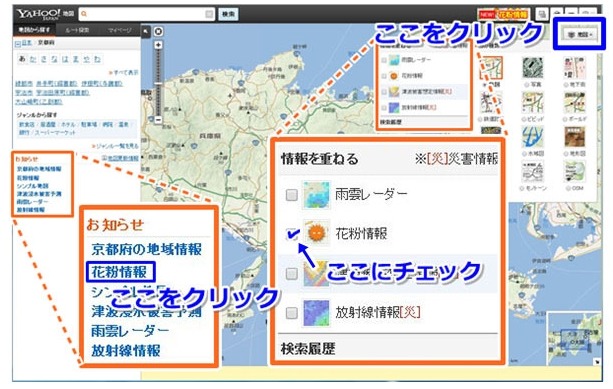This screenshot has width=613, height=389.
Task: Click 日本 in the breadcrumb
Action: point(27,43)
